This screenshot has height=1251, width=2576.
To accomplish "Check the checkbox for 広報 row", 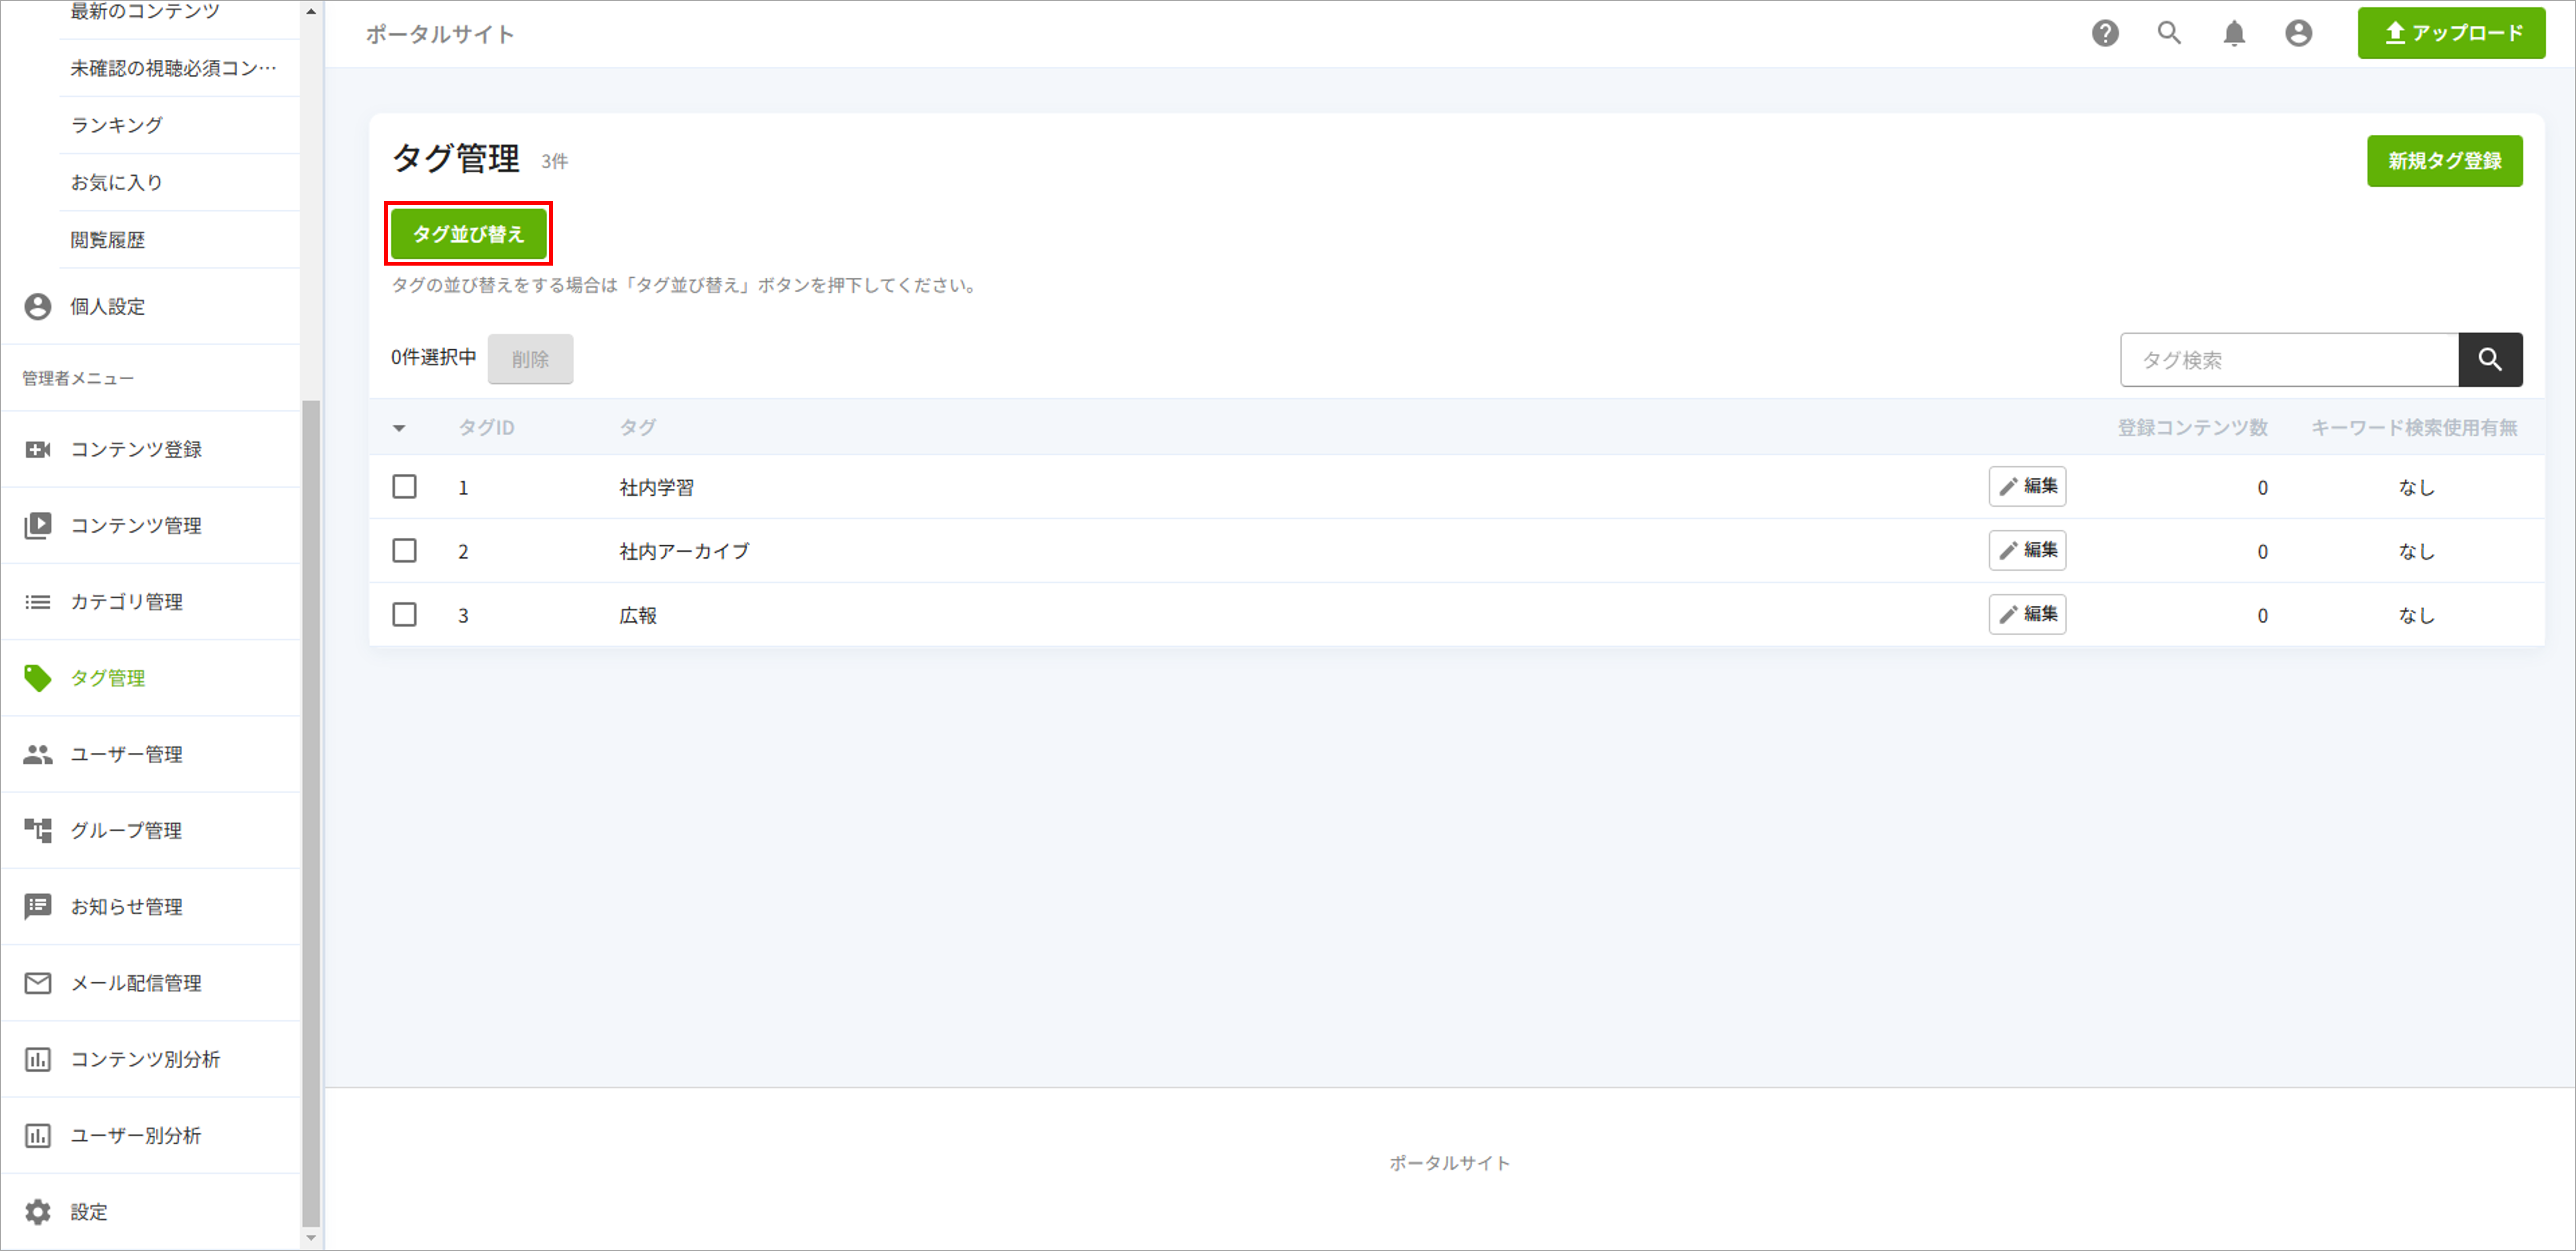I will click(x=404, y=615).
